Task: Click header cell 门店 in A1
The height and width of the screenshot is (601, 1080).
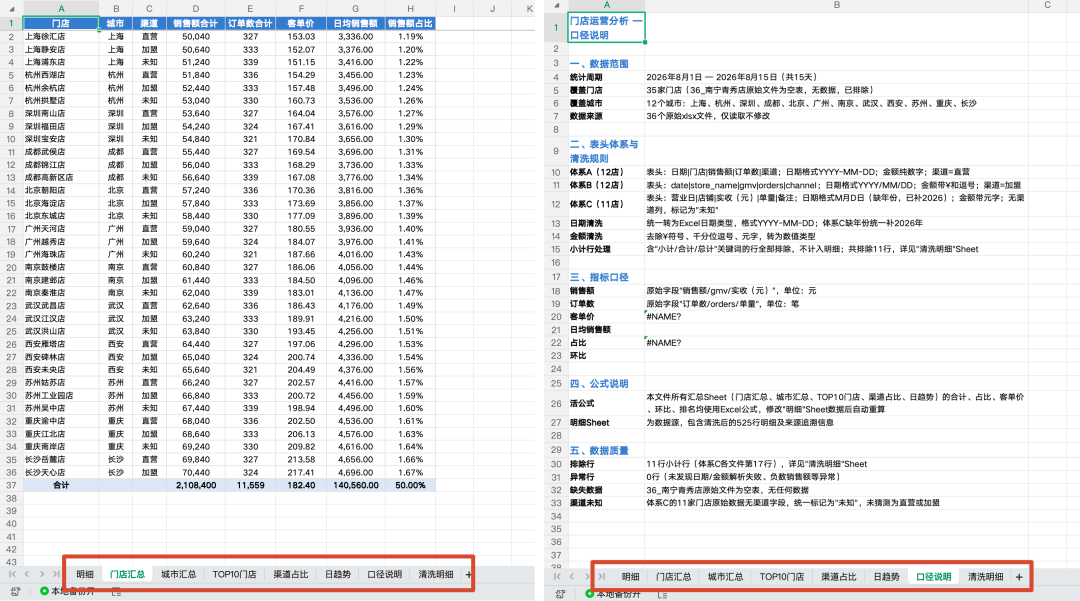Action: point(61,23)
